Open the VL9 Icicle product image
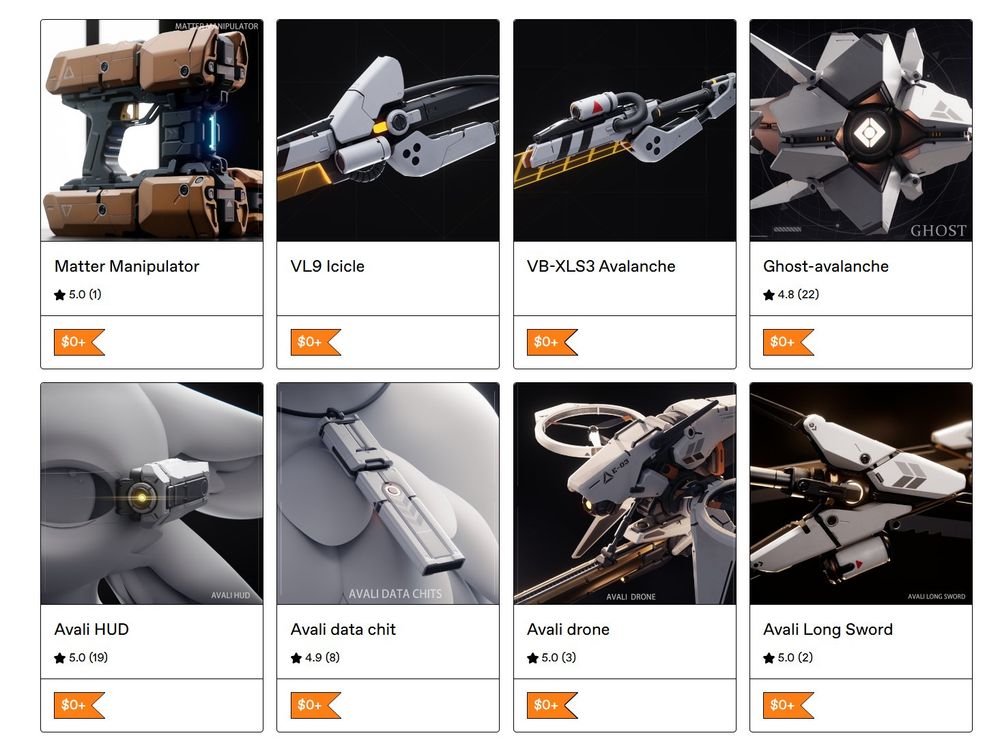Viewport: 1000px width, 742px height. coord(388,130)
